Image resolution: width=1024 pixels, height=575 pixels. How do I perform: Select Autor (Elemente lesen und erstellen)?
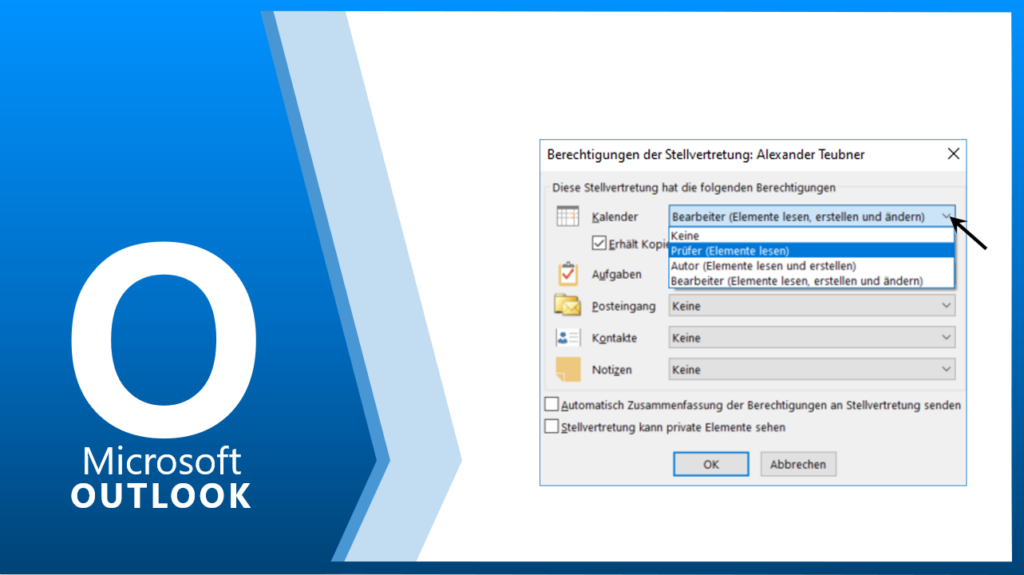(811, 266)
